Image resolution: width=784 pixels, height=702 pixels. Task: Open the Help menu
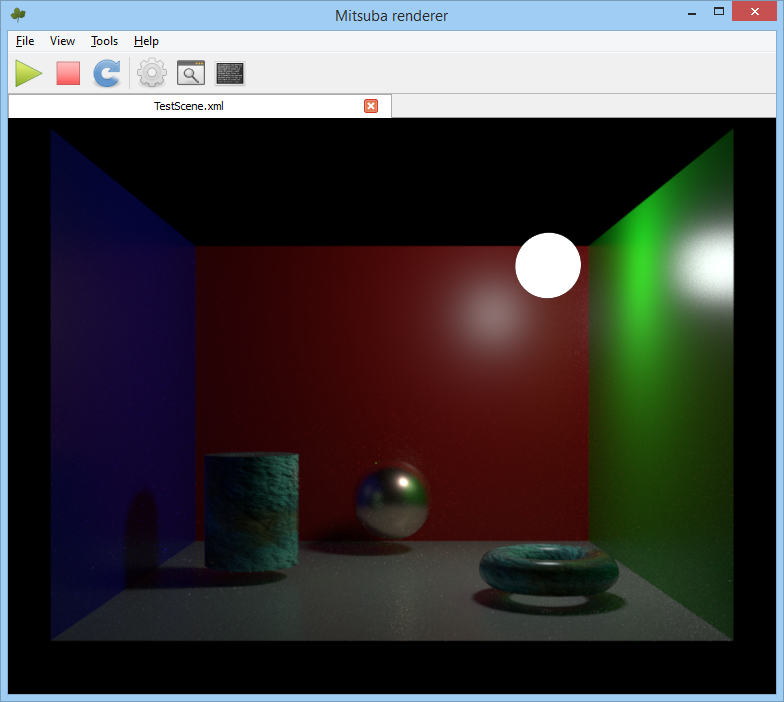coord(146,41)
